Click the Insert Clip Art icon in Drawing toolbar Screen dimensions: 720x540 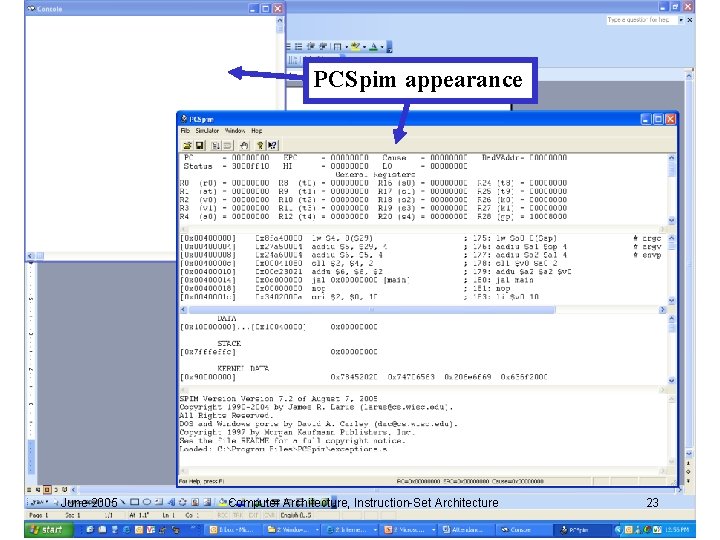pyautogui.click(x=195, y=502)
